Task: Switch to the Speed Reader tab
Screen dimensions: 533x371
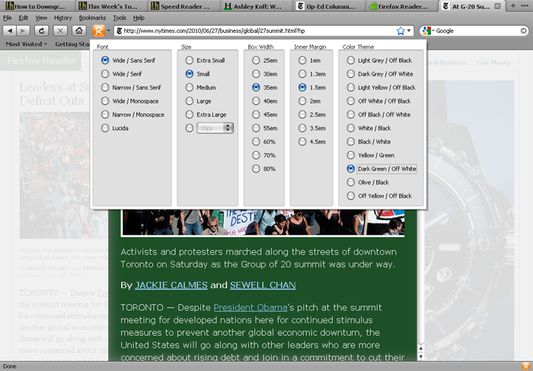Action: (x=184, y=6)
